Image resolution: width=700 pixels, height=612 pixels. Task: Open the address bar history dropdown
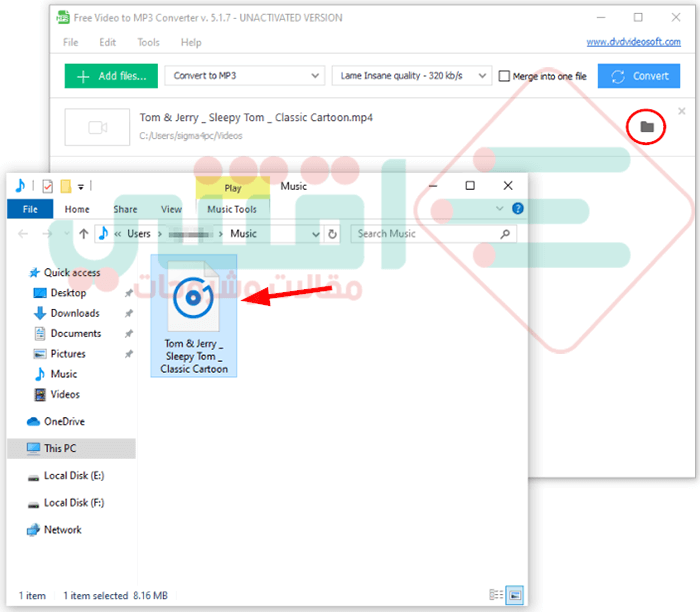pos(316,234)
